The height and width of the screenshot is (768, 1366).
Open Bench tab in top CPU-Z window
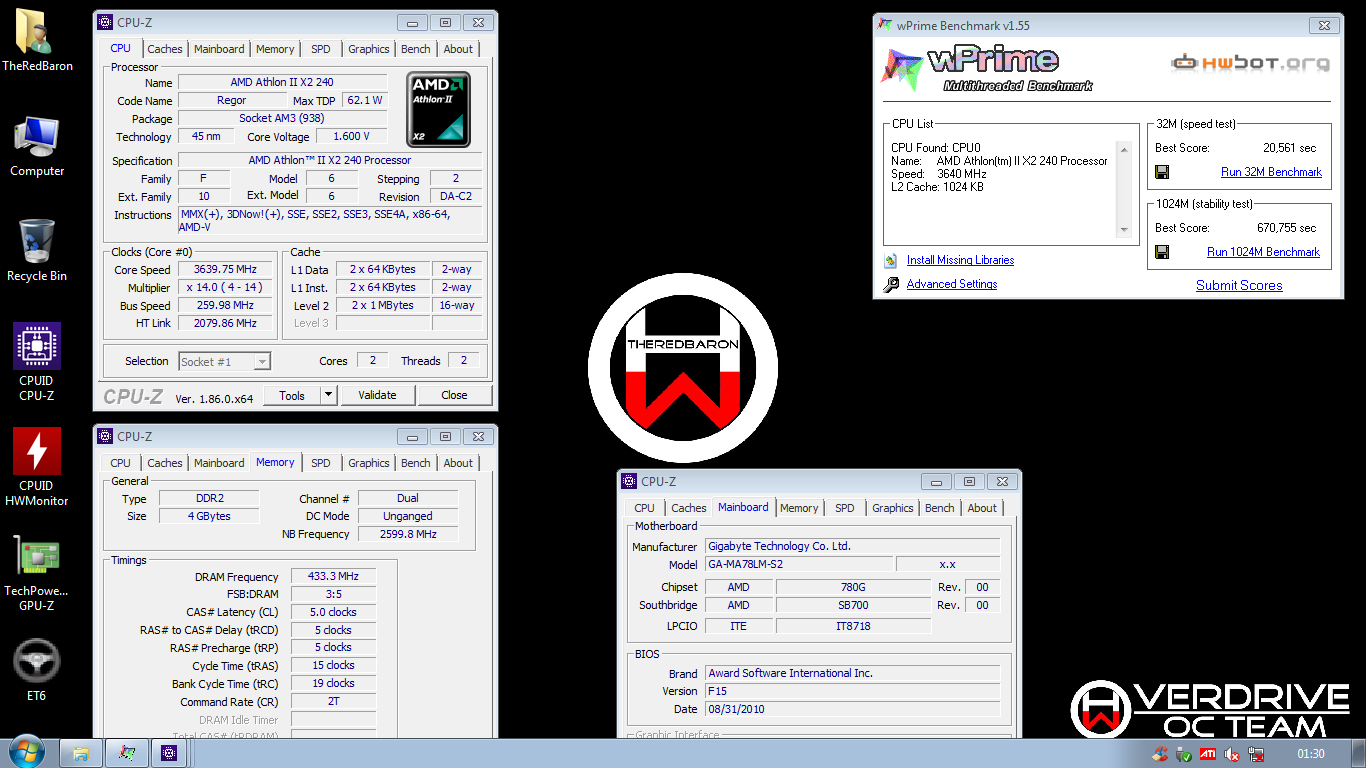pos(416,49)
